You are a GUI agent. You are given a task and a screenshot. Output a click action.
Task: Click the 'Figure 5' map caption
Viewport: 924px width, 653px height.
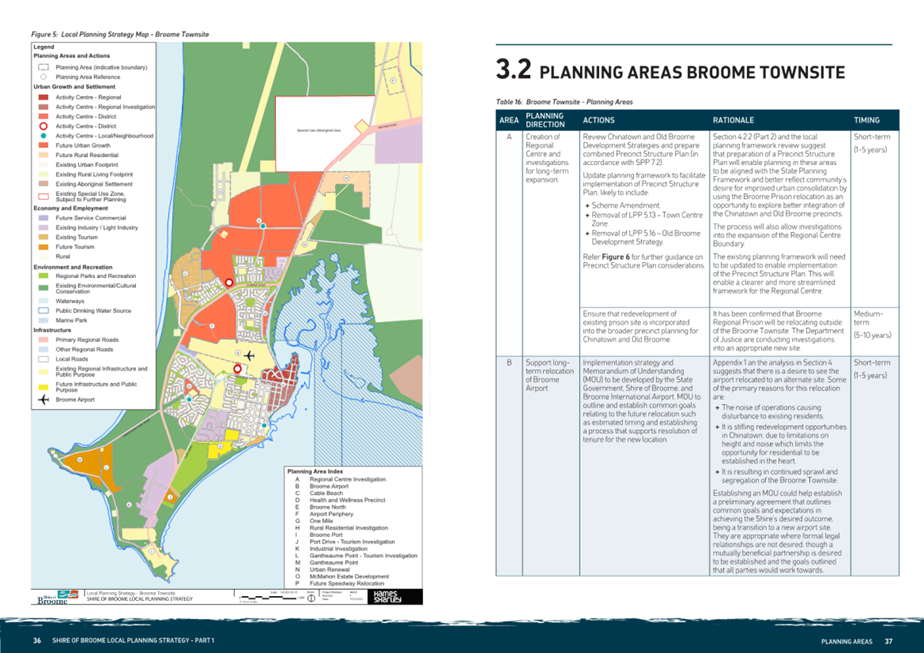click(x=120, y=34)
